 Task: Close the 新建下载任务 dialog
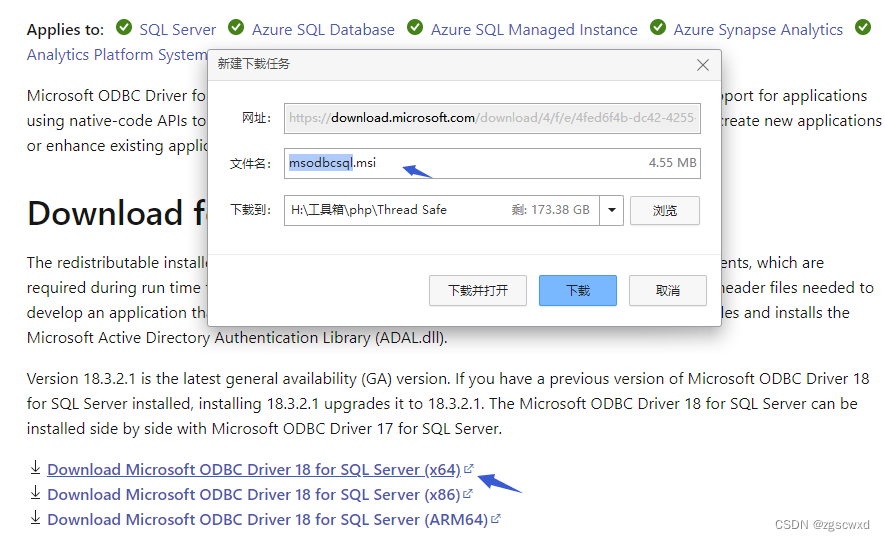click(x=703, y=65)
